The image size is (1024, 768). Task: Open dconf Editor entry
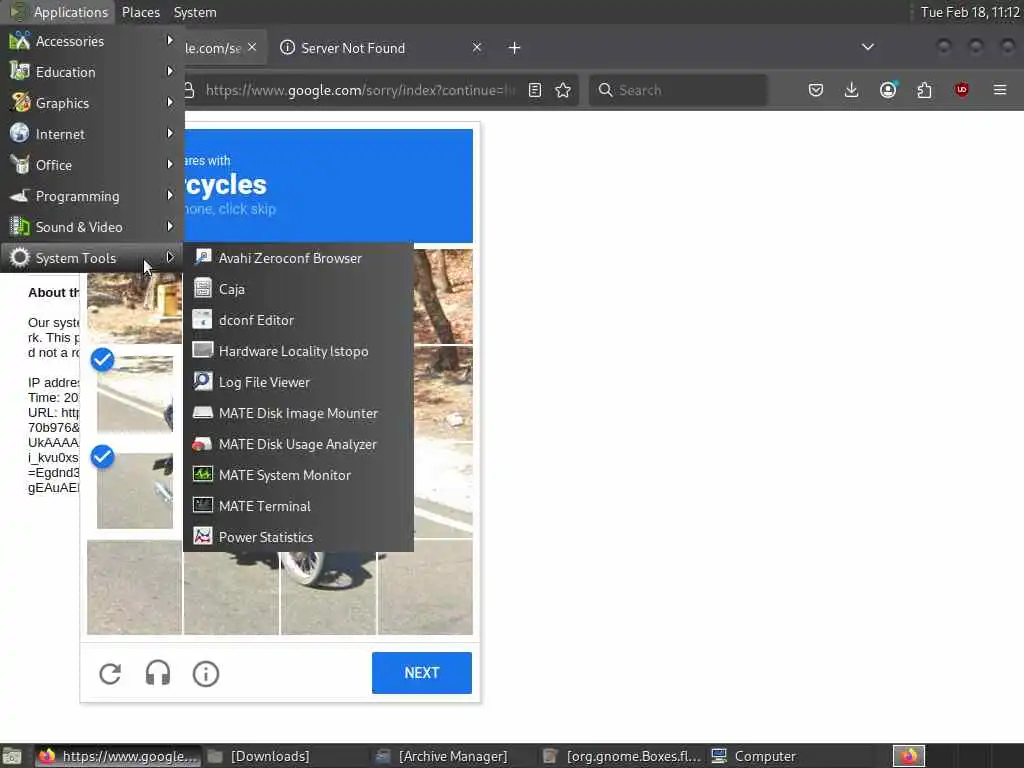pos(298,320)
